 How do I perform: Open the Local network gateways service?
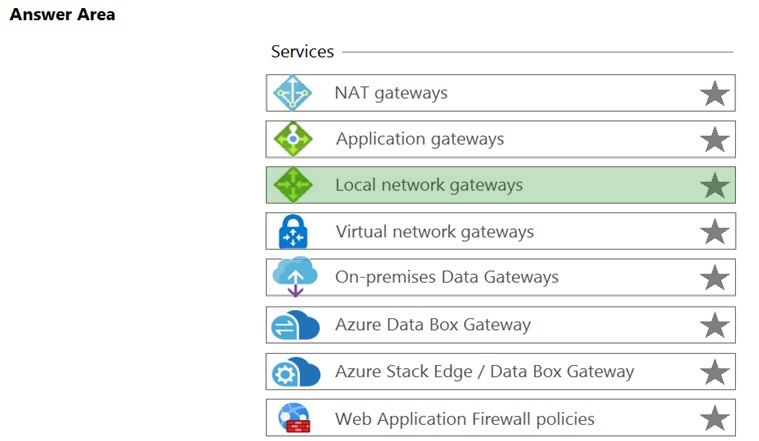coord(429,185)
